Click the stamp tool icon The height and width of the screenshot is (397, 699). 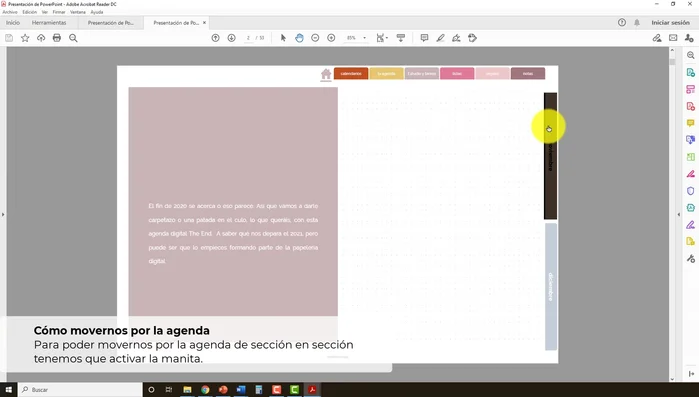(473, 38)
